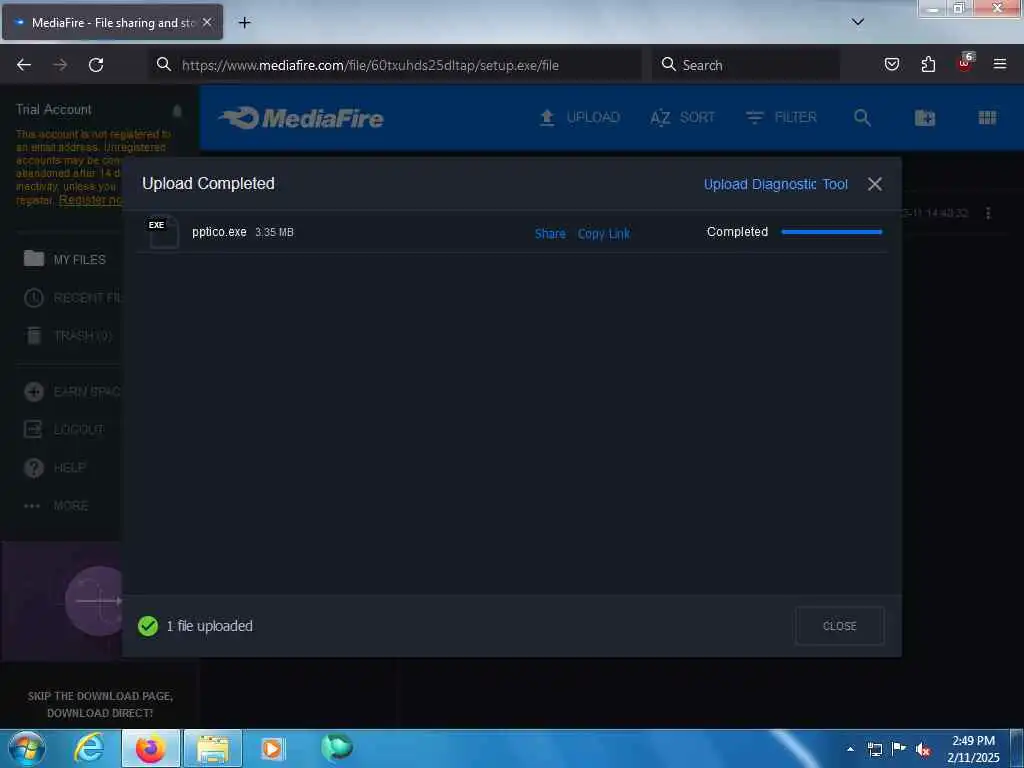1024x768 pixels.
Task: Open HELP in sidebar
Action: click(55, 468)
